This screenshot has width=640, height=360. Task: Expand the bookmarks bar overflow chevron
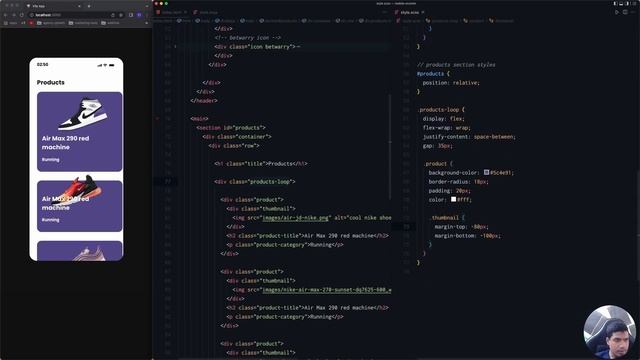[x=147, y=23]
